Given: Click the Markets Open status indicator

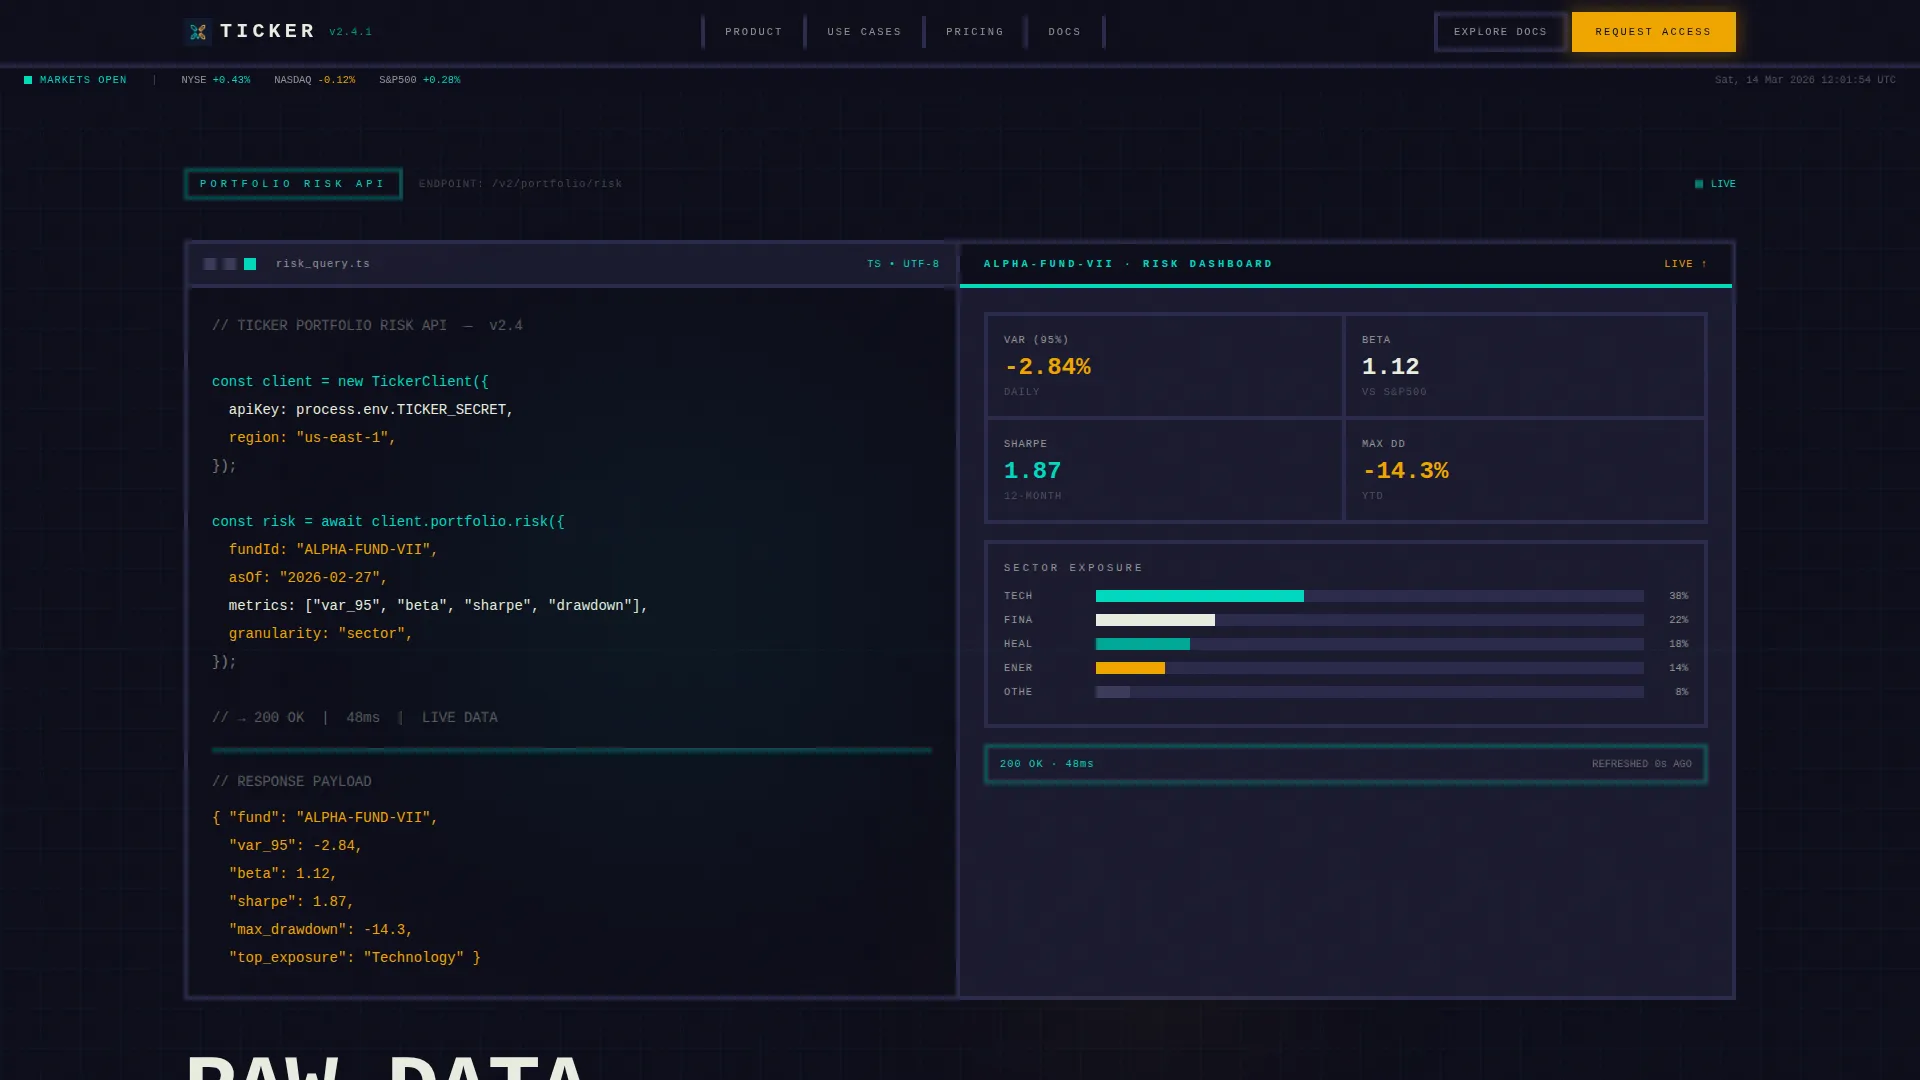Looking at the screenshot, I should (75, 80).
